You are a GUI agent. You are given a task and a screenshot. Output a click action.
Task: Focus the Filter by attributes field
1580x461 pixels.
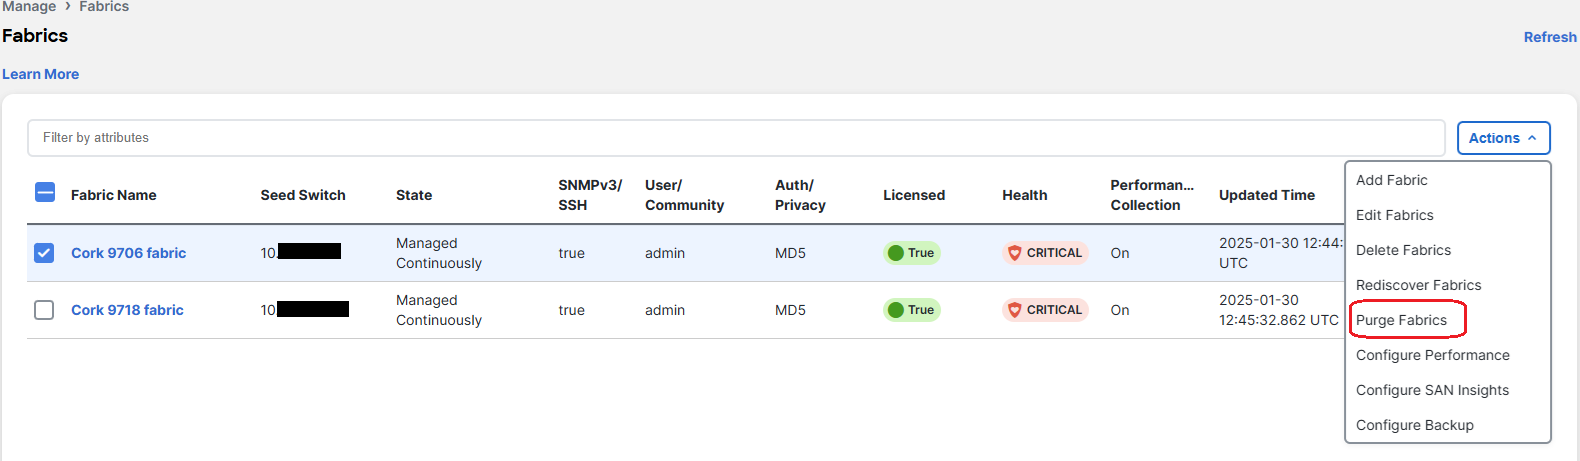tap(735, 138)
